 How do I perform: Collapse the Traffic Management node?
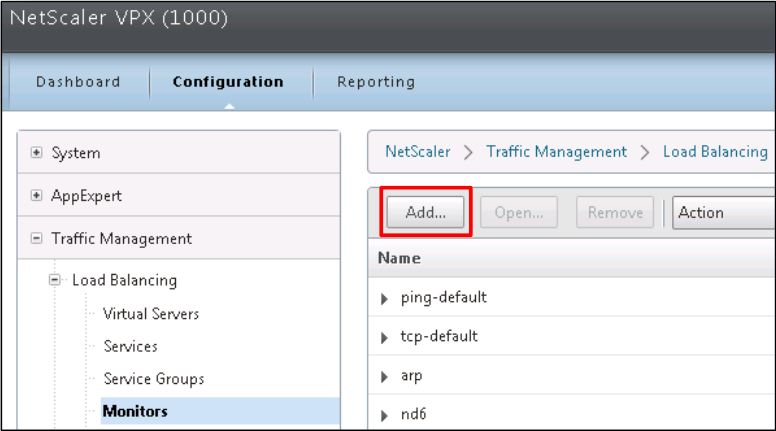(37, 239)
